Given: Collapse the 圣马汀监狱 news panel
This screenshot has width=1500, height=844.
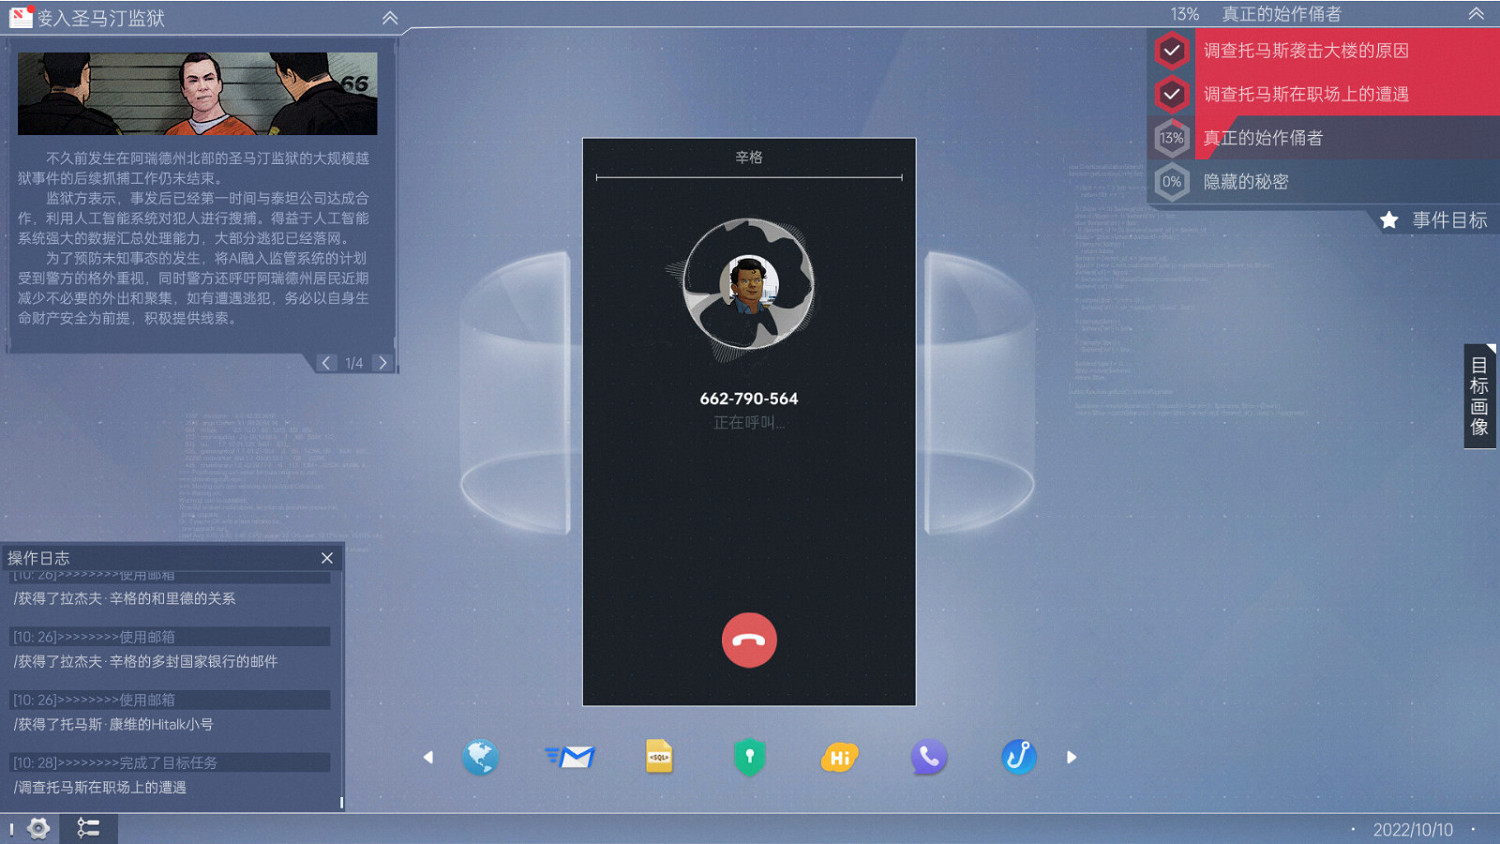Looking at the screenshot, I should pos(389,17).
